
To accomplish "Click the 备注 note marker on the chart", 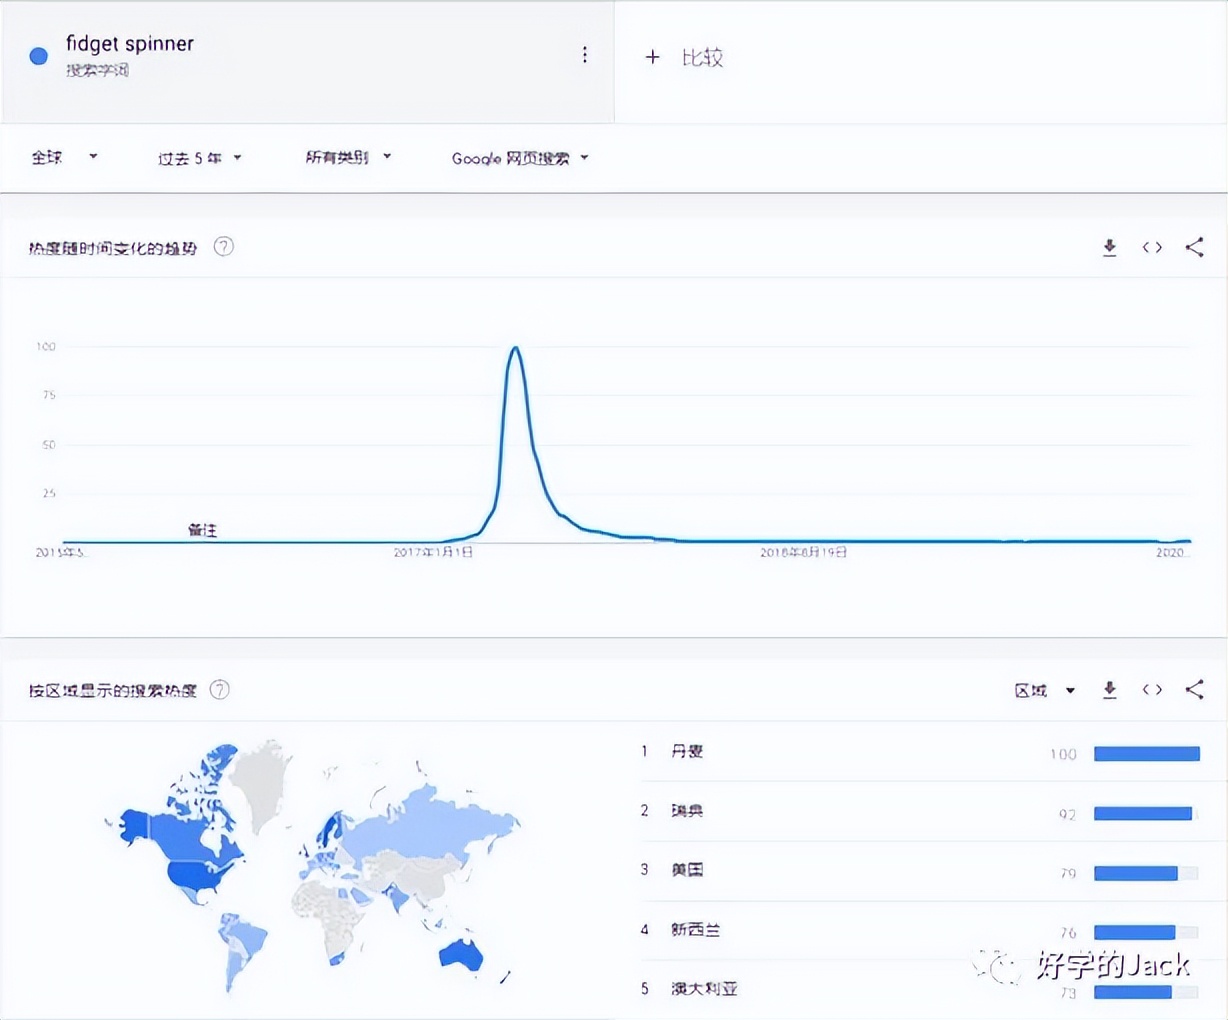I will pos(202,530).
